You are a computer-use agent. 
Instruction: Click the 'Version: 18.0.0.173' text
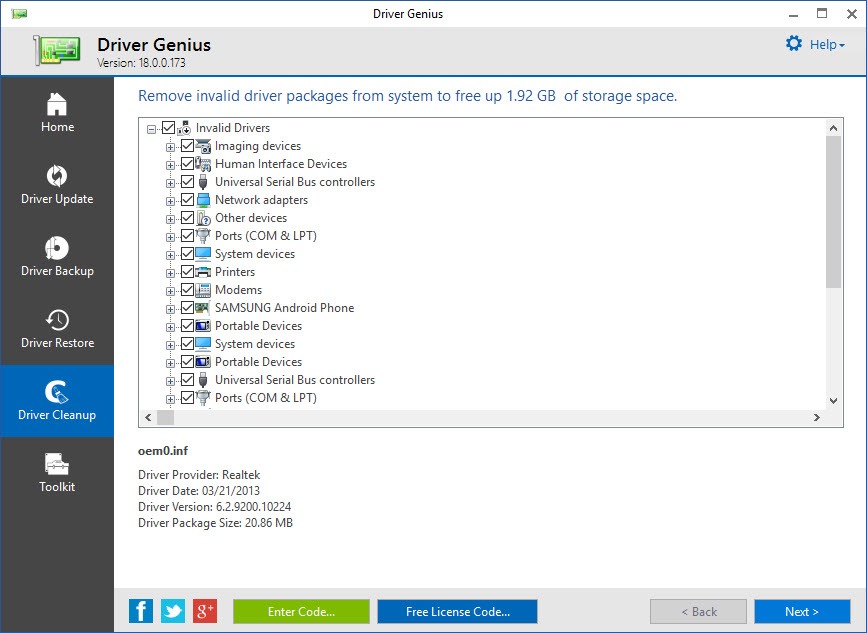click(142, 63)
